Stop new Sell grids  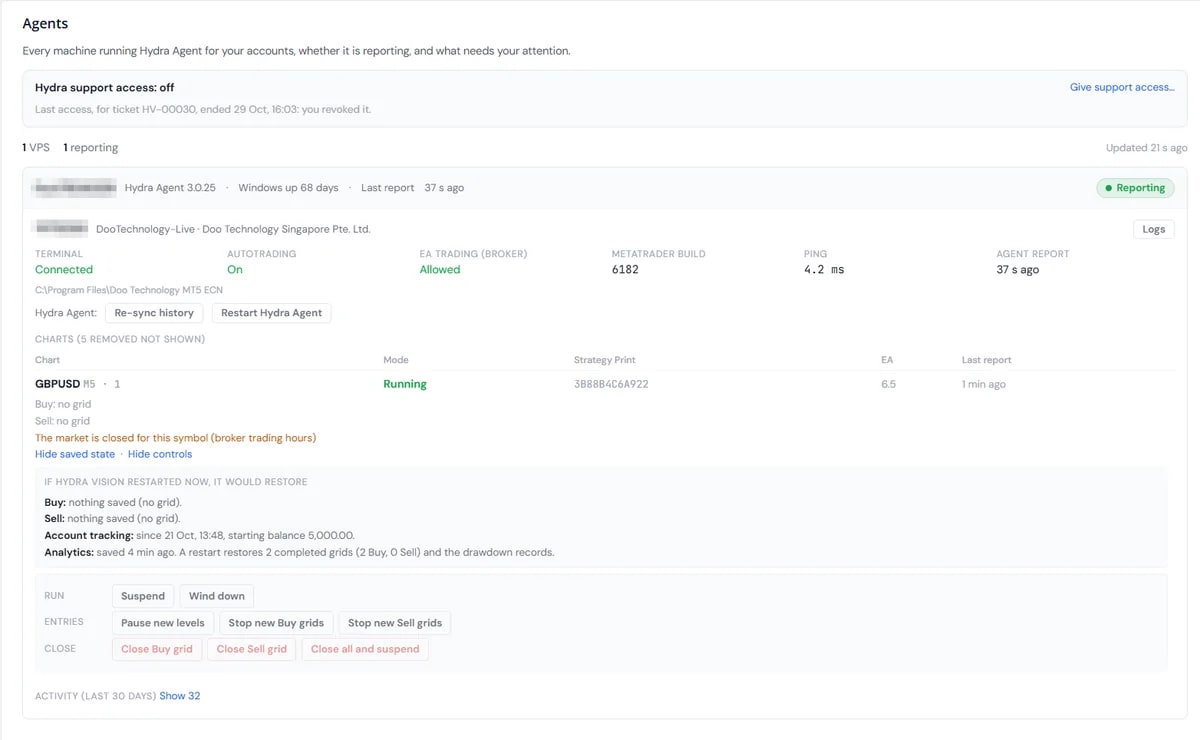tap(395, 623)
